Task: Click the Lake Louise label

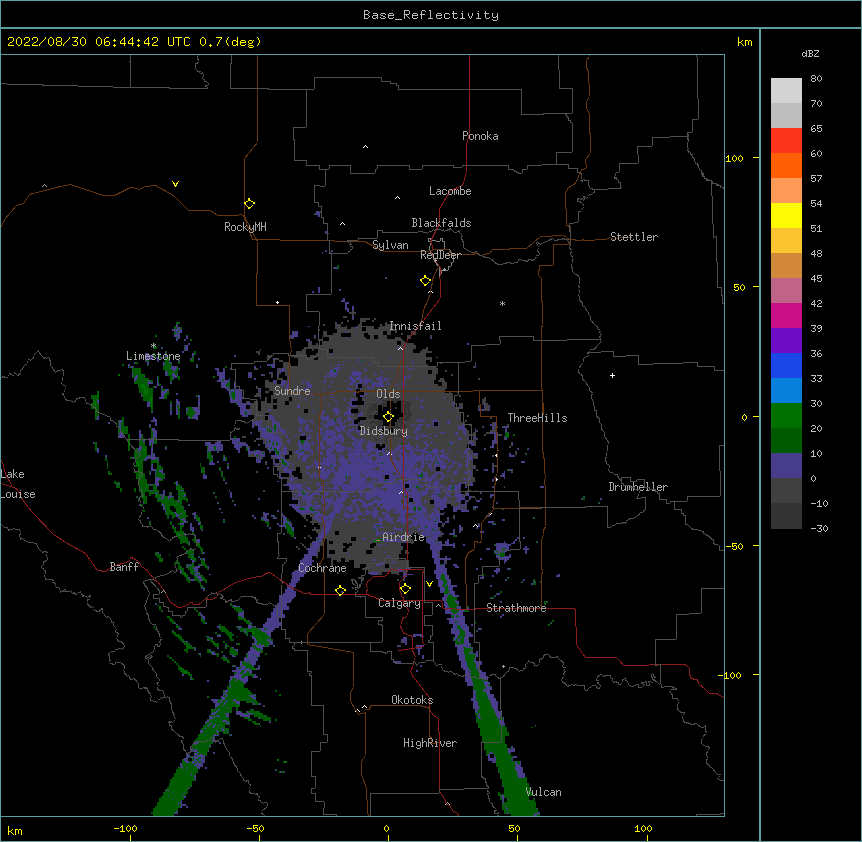Action: [16, 484]
